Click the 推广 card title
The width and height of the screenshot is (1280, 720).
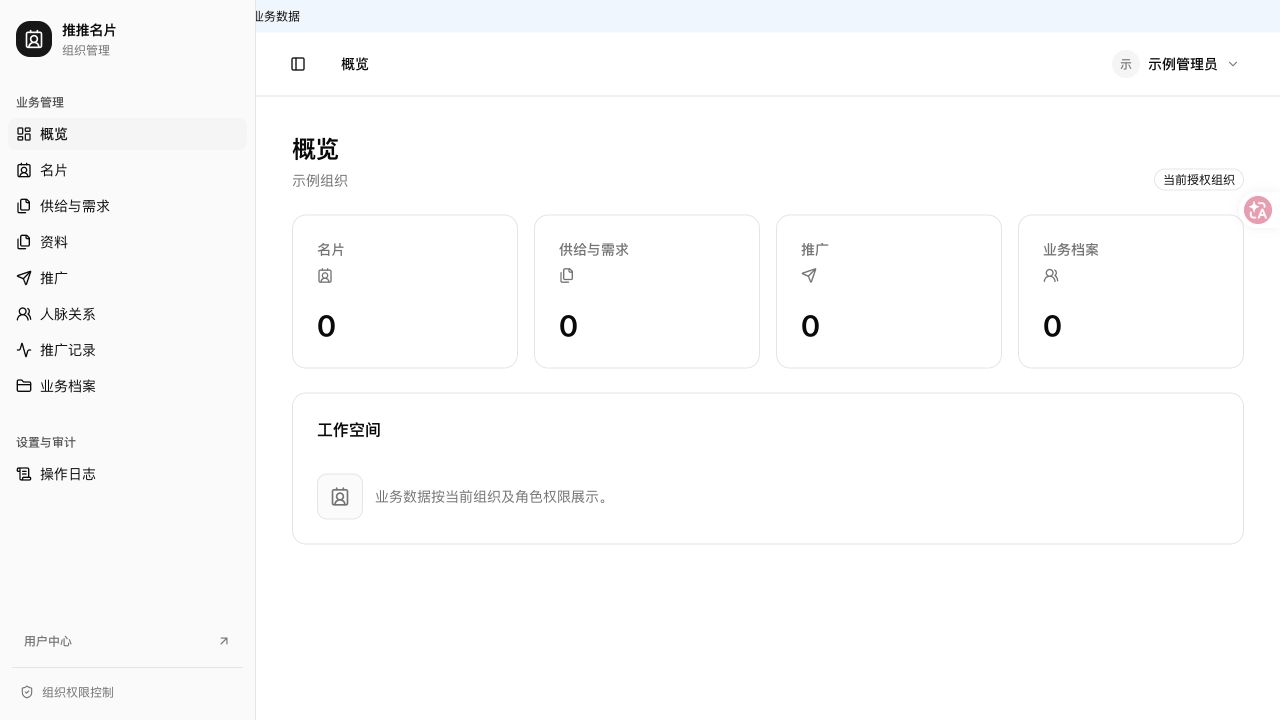click(815, 250)
